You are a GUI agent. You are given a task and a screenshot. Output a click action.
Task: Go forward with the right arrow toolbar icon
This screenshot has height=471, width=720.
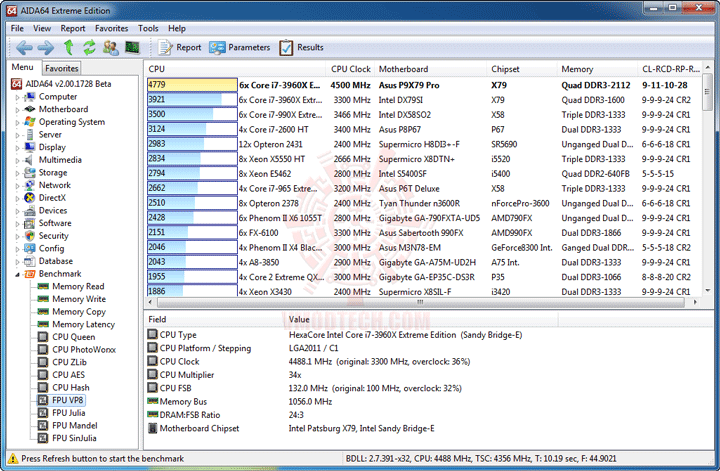[x=45, y=47]
